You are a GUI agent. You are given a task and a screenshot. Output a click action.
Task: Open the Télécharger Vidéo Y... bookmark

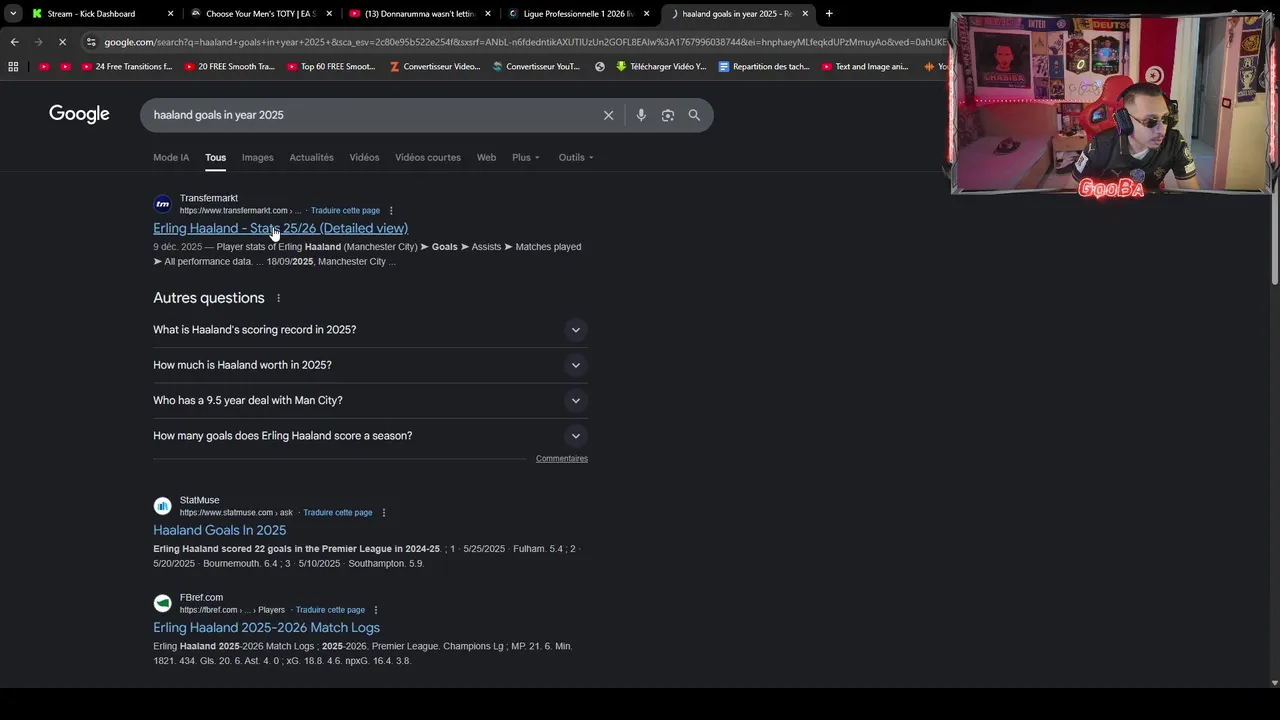[661, 67]
